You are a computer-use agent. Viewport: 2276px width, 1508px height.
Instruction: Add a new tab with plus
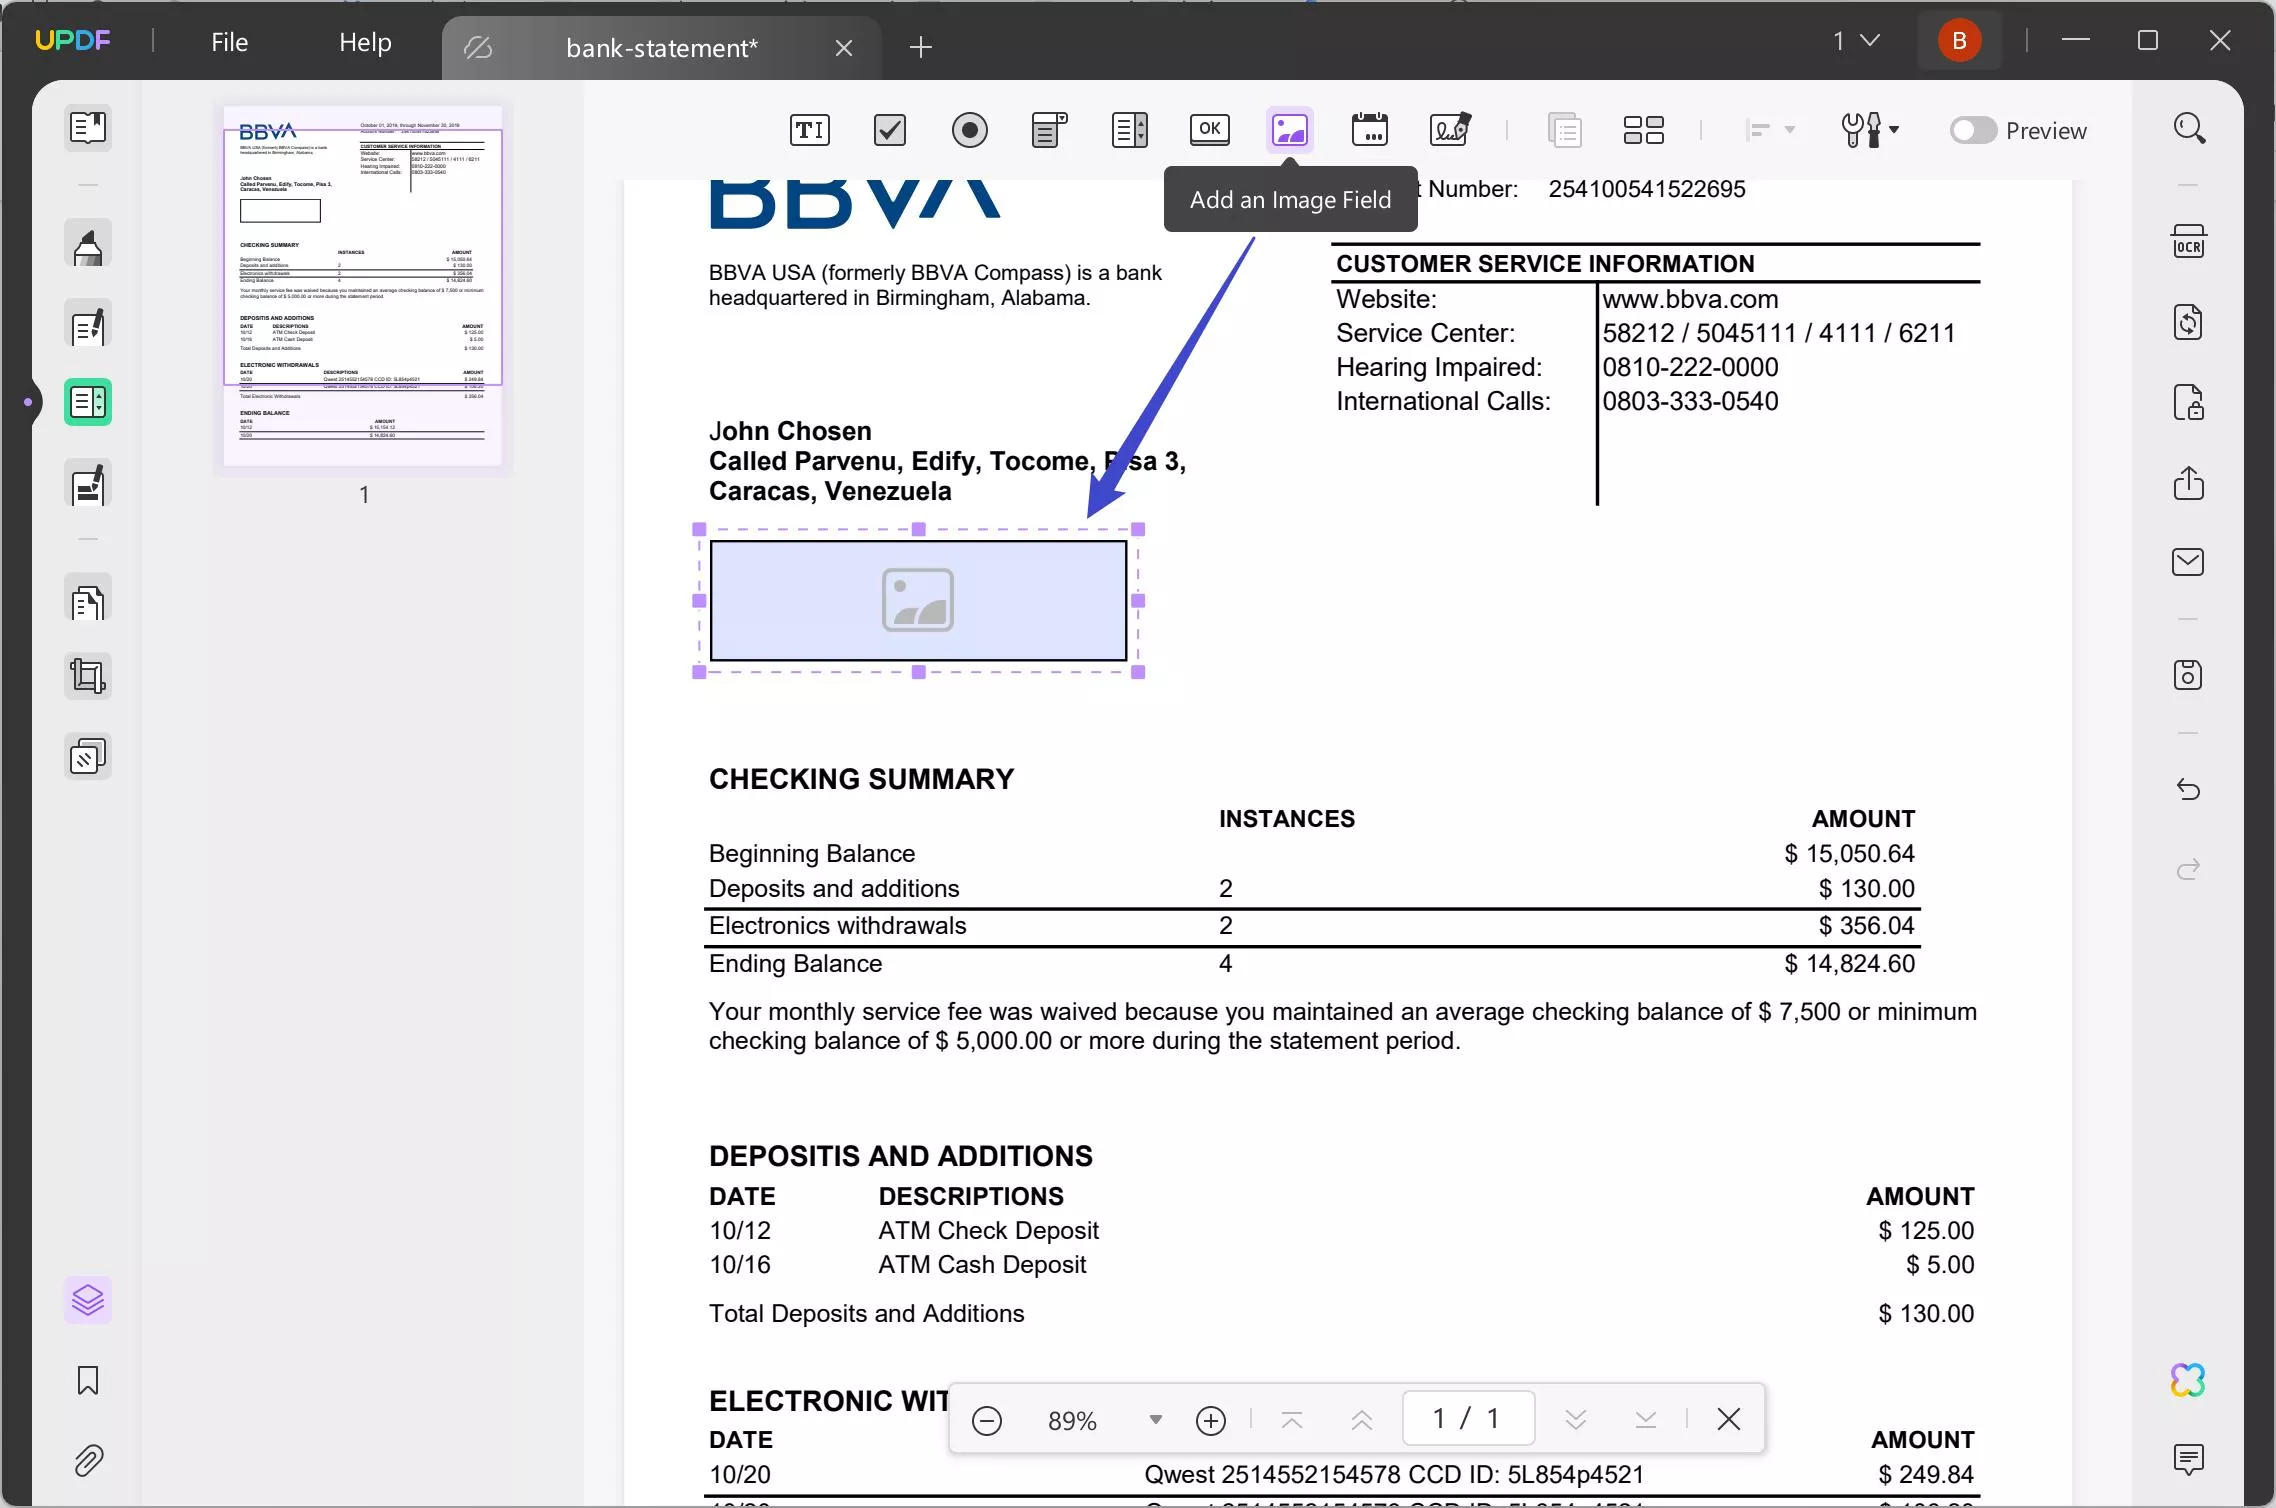pyautogui.click(x=921, y=47)
